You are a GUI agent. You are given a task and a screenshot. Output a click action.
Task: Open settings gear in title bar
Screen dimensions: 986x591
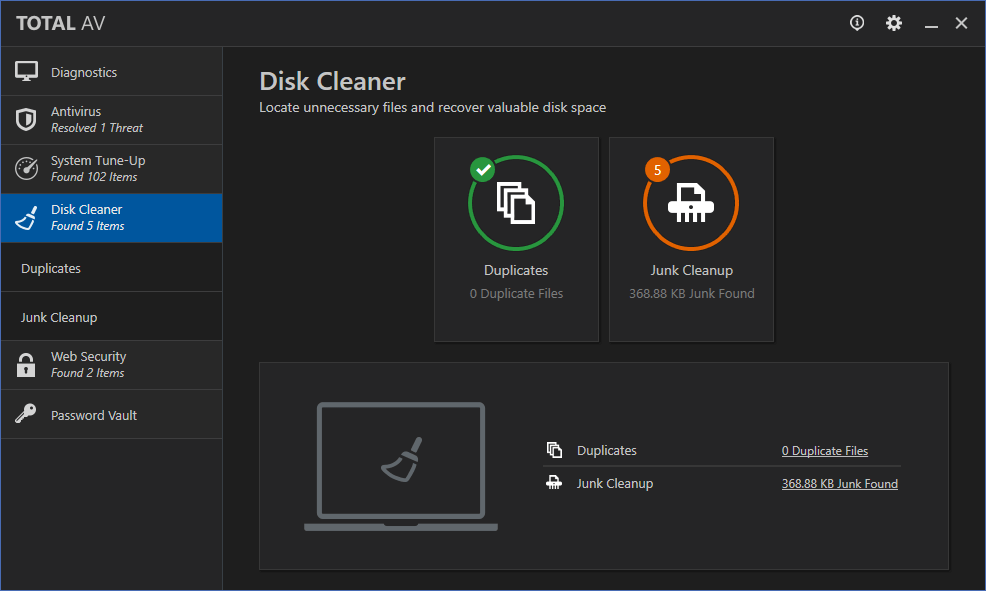pyautogui.click(x=894, y=23)
